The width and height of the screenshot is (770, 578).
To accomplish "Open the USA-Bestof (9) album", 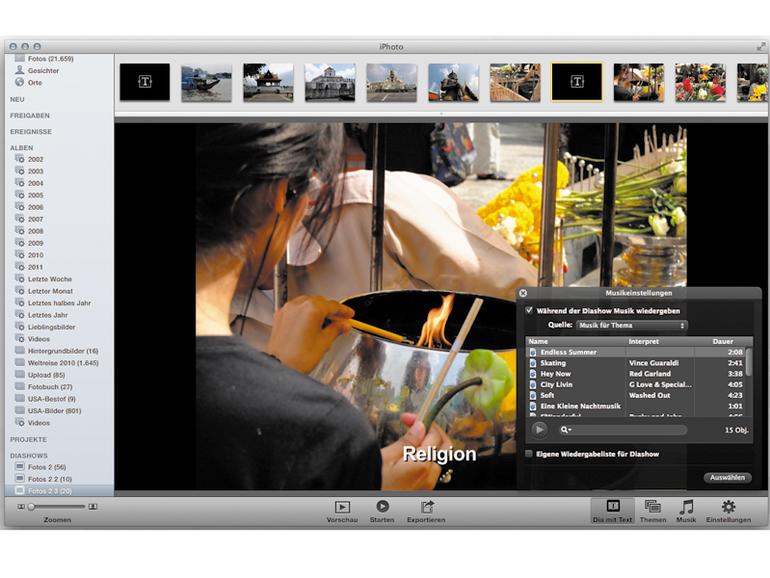I will pyautogui.click(x=52, y=399).
